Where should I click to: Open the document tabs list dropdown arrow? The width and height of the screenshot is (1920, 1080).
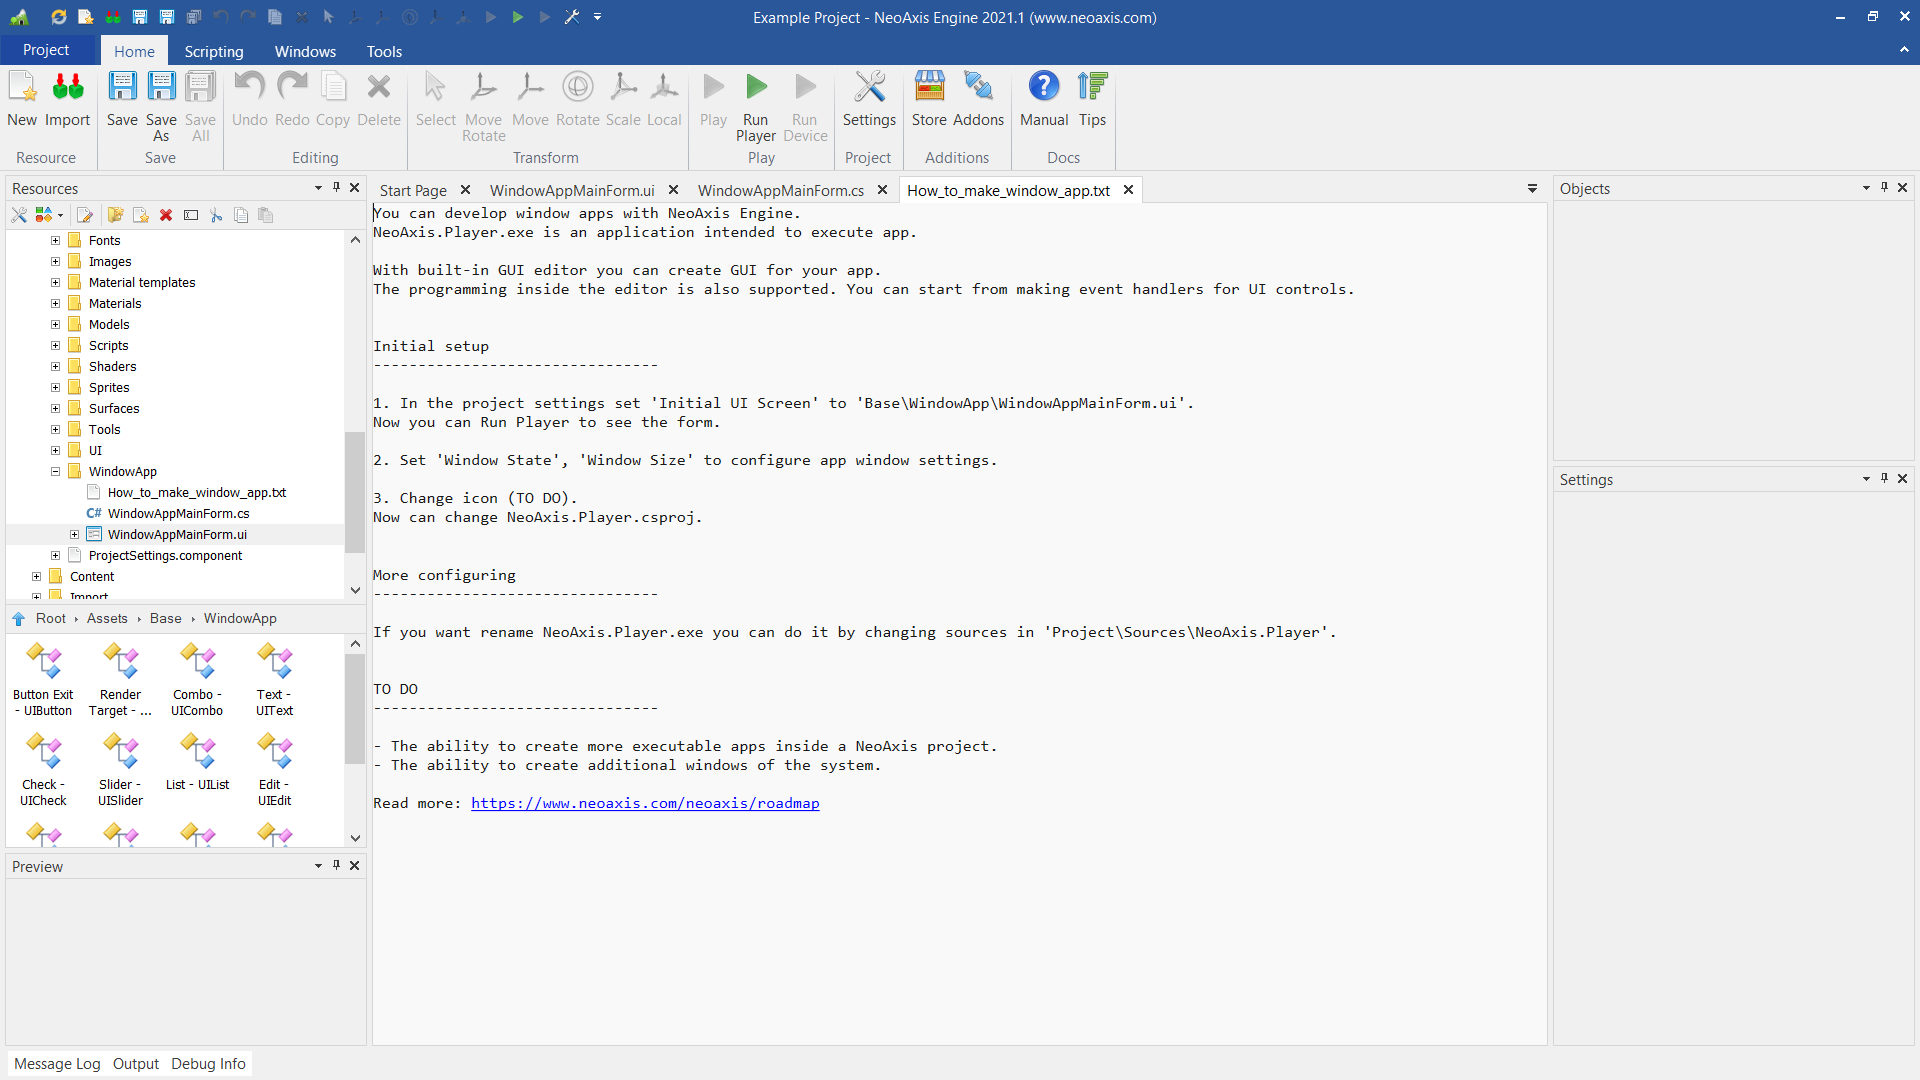pos(1532,189)
